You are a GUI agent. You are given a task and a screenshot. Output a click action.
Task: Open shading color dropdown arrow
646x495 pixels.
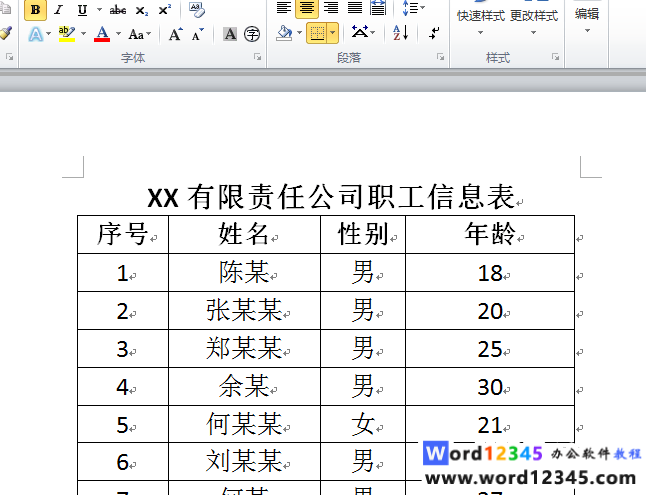(300, 33)
